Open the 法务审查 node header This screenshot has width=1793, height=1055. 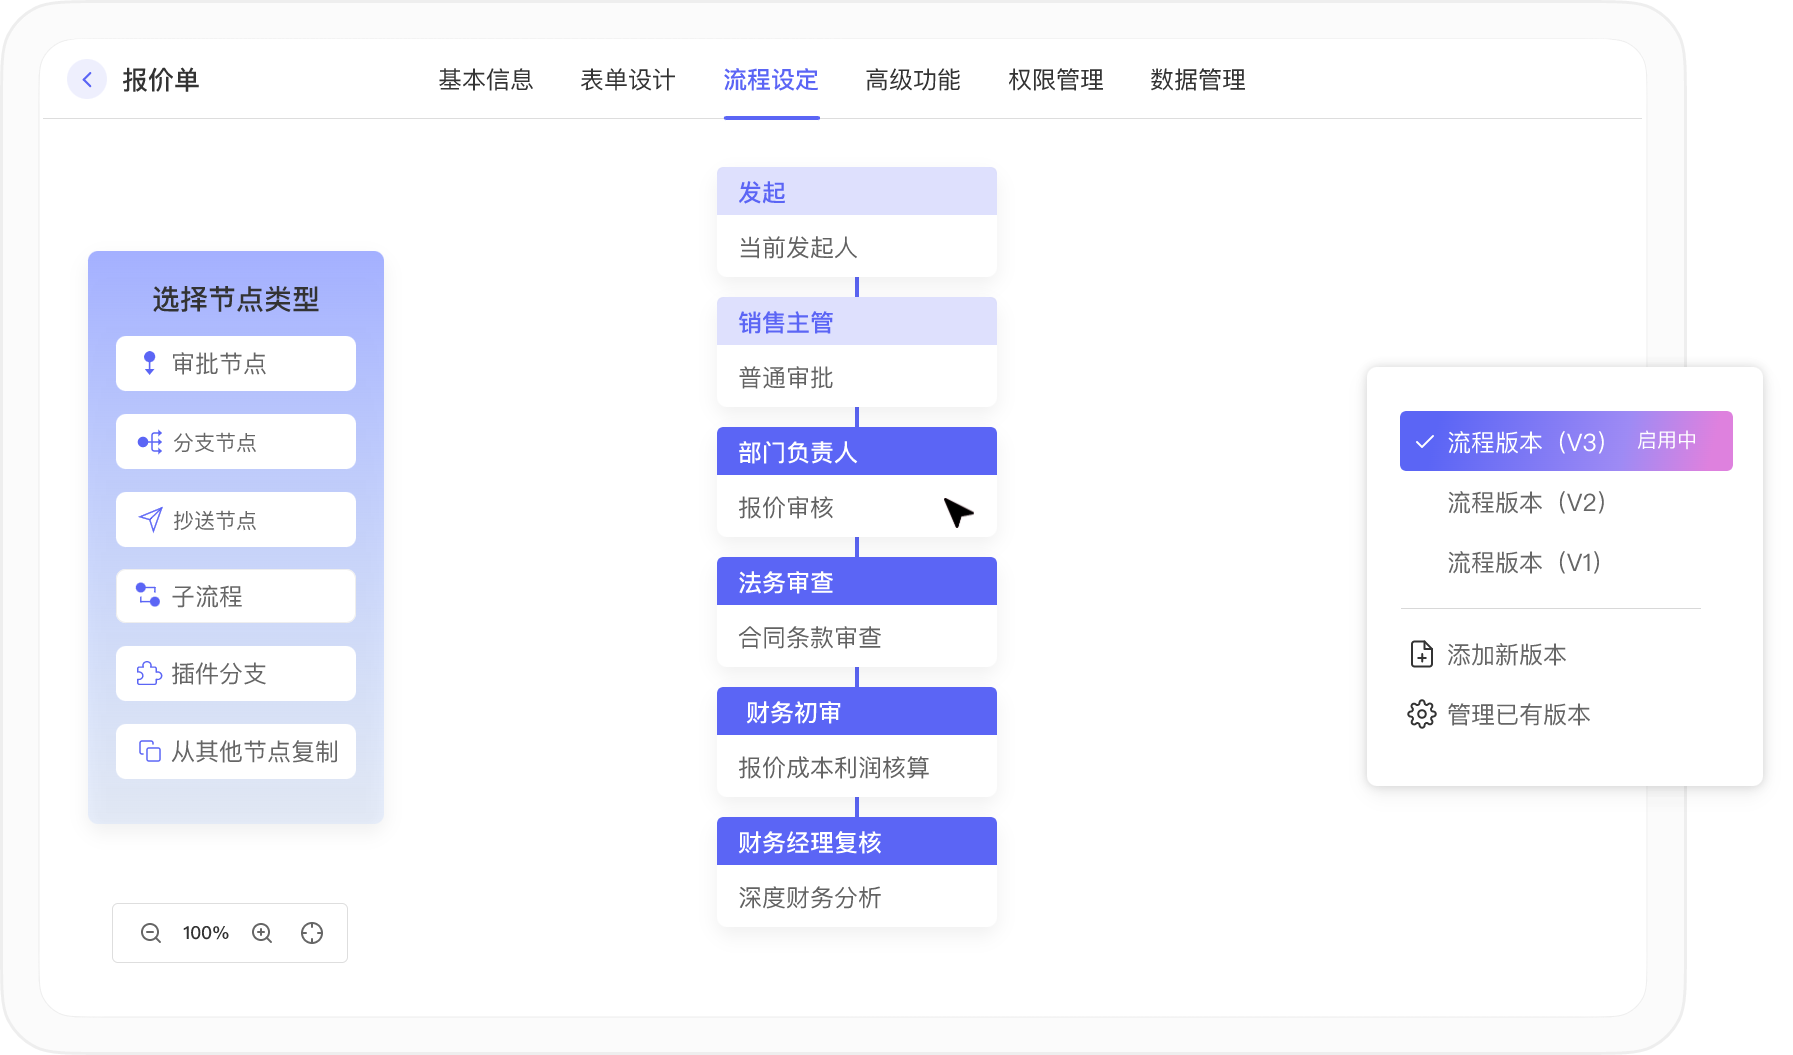(856, 582)
